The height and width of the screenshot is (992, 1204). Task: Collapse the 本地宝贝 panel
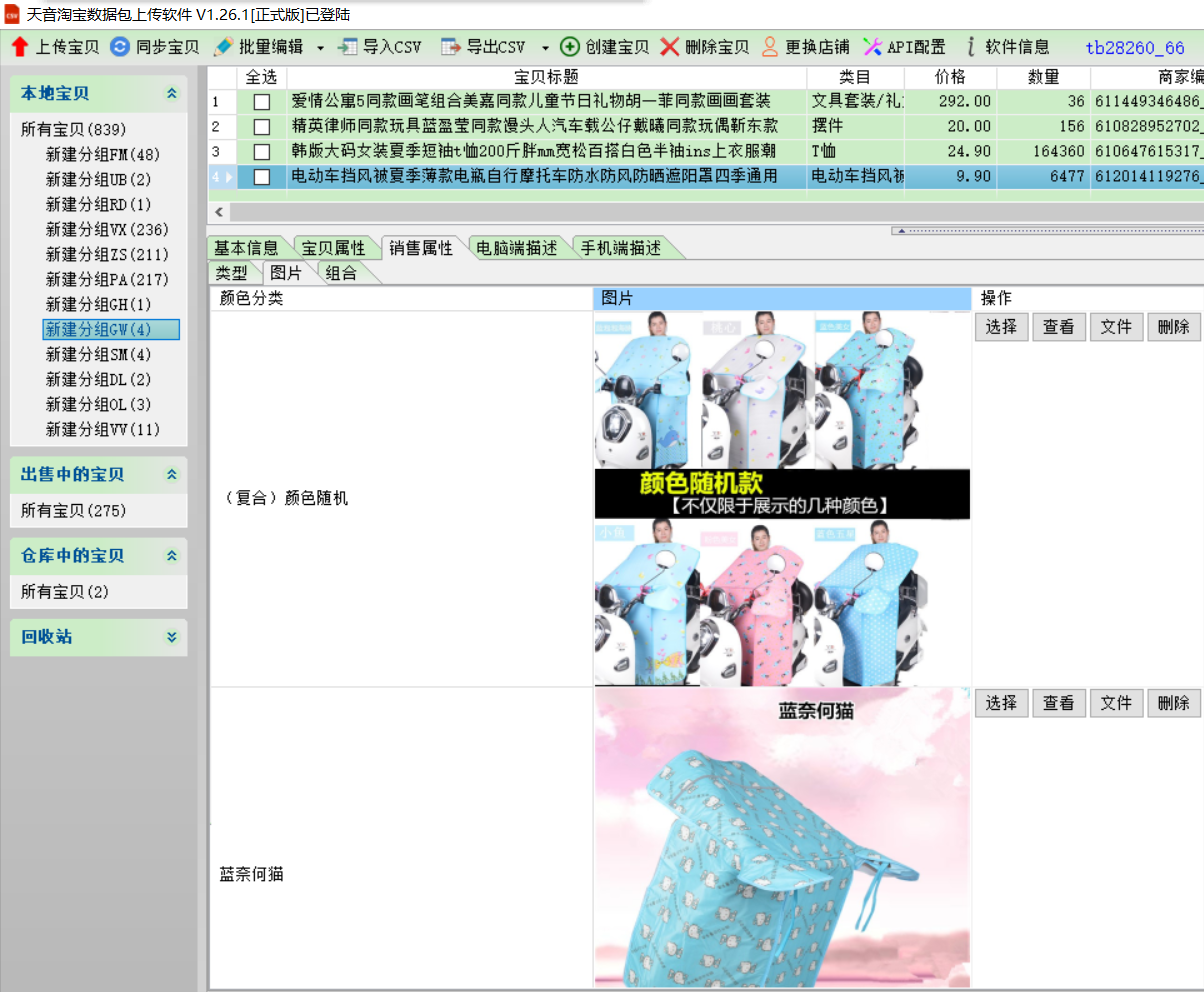(x=172, y=93)
